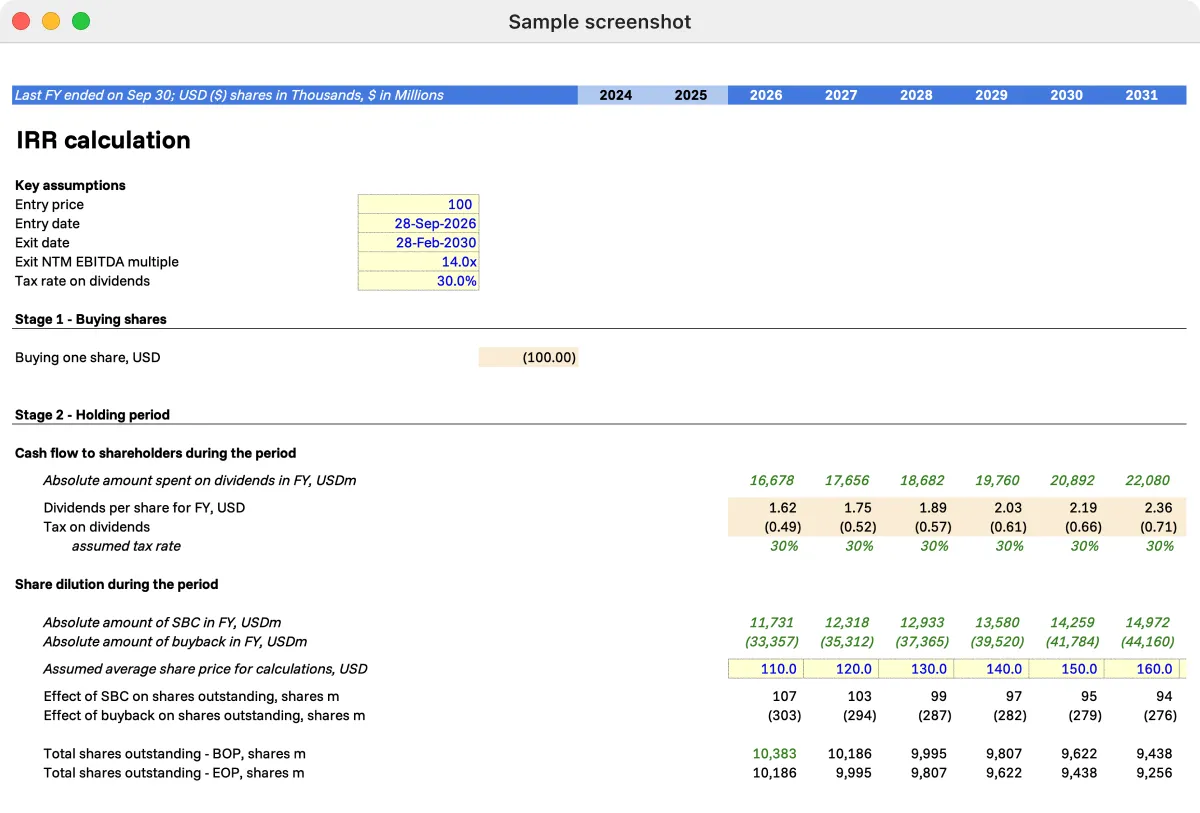Screen dimensions: 1200x813
Task: Click the 110.0 assumed share price cell
Action: (766, 669)
